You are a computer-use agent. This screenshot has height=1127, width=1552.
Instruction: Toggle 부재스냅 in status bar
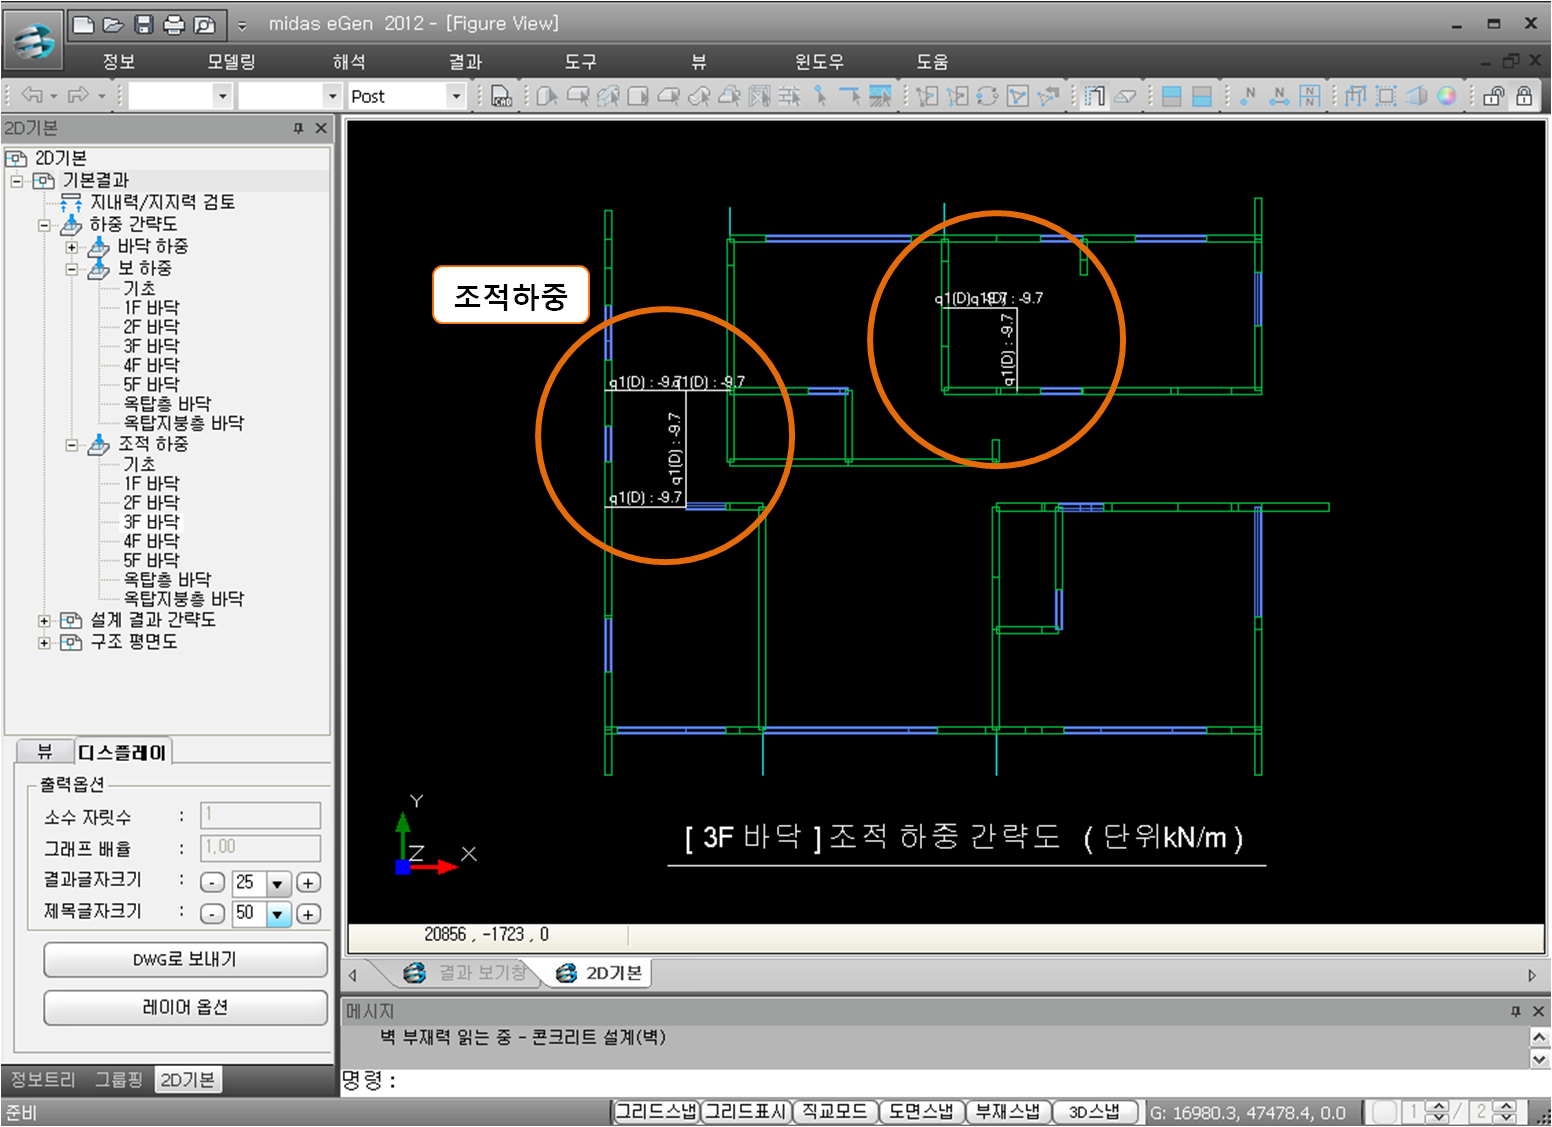pyautogui.click(x=1008, y=1112)
